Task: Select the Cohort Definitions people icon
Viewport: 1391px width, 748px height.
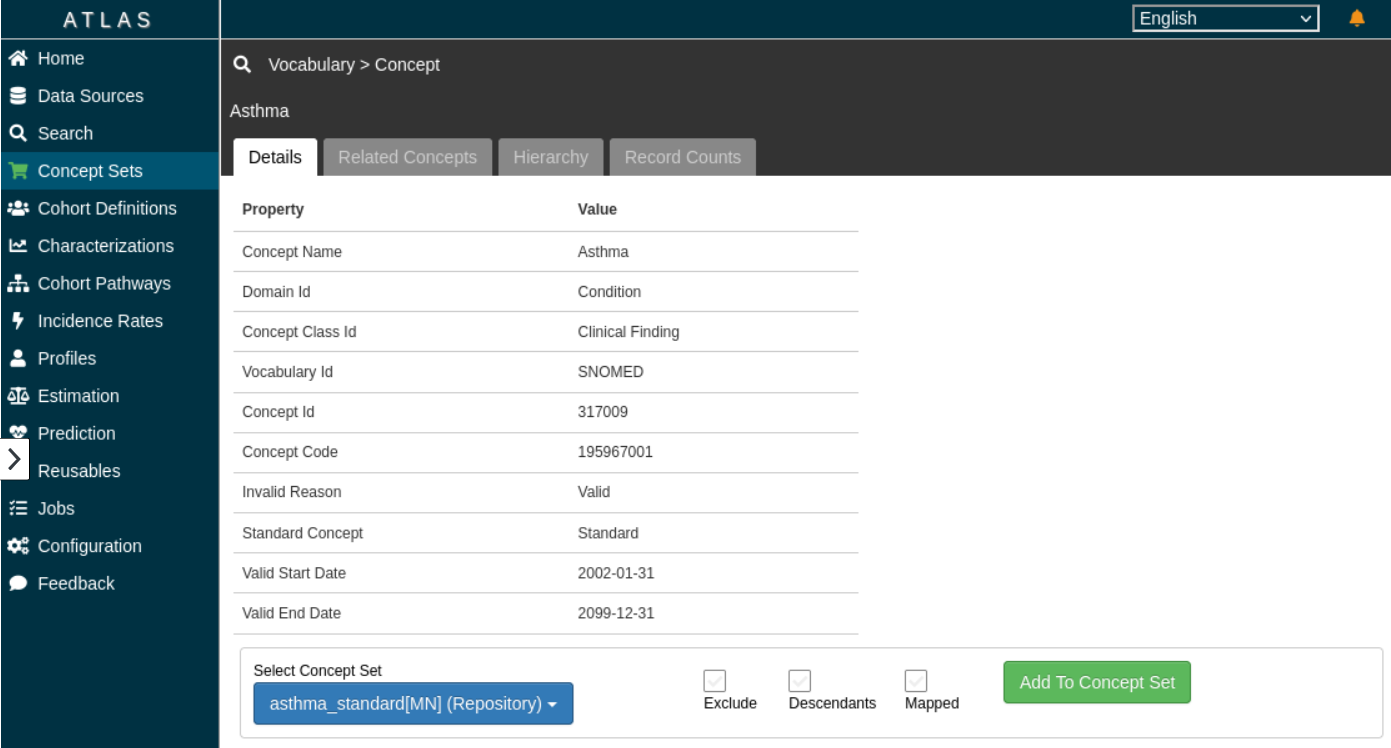Action: pos(17,208)
